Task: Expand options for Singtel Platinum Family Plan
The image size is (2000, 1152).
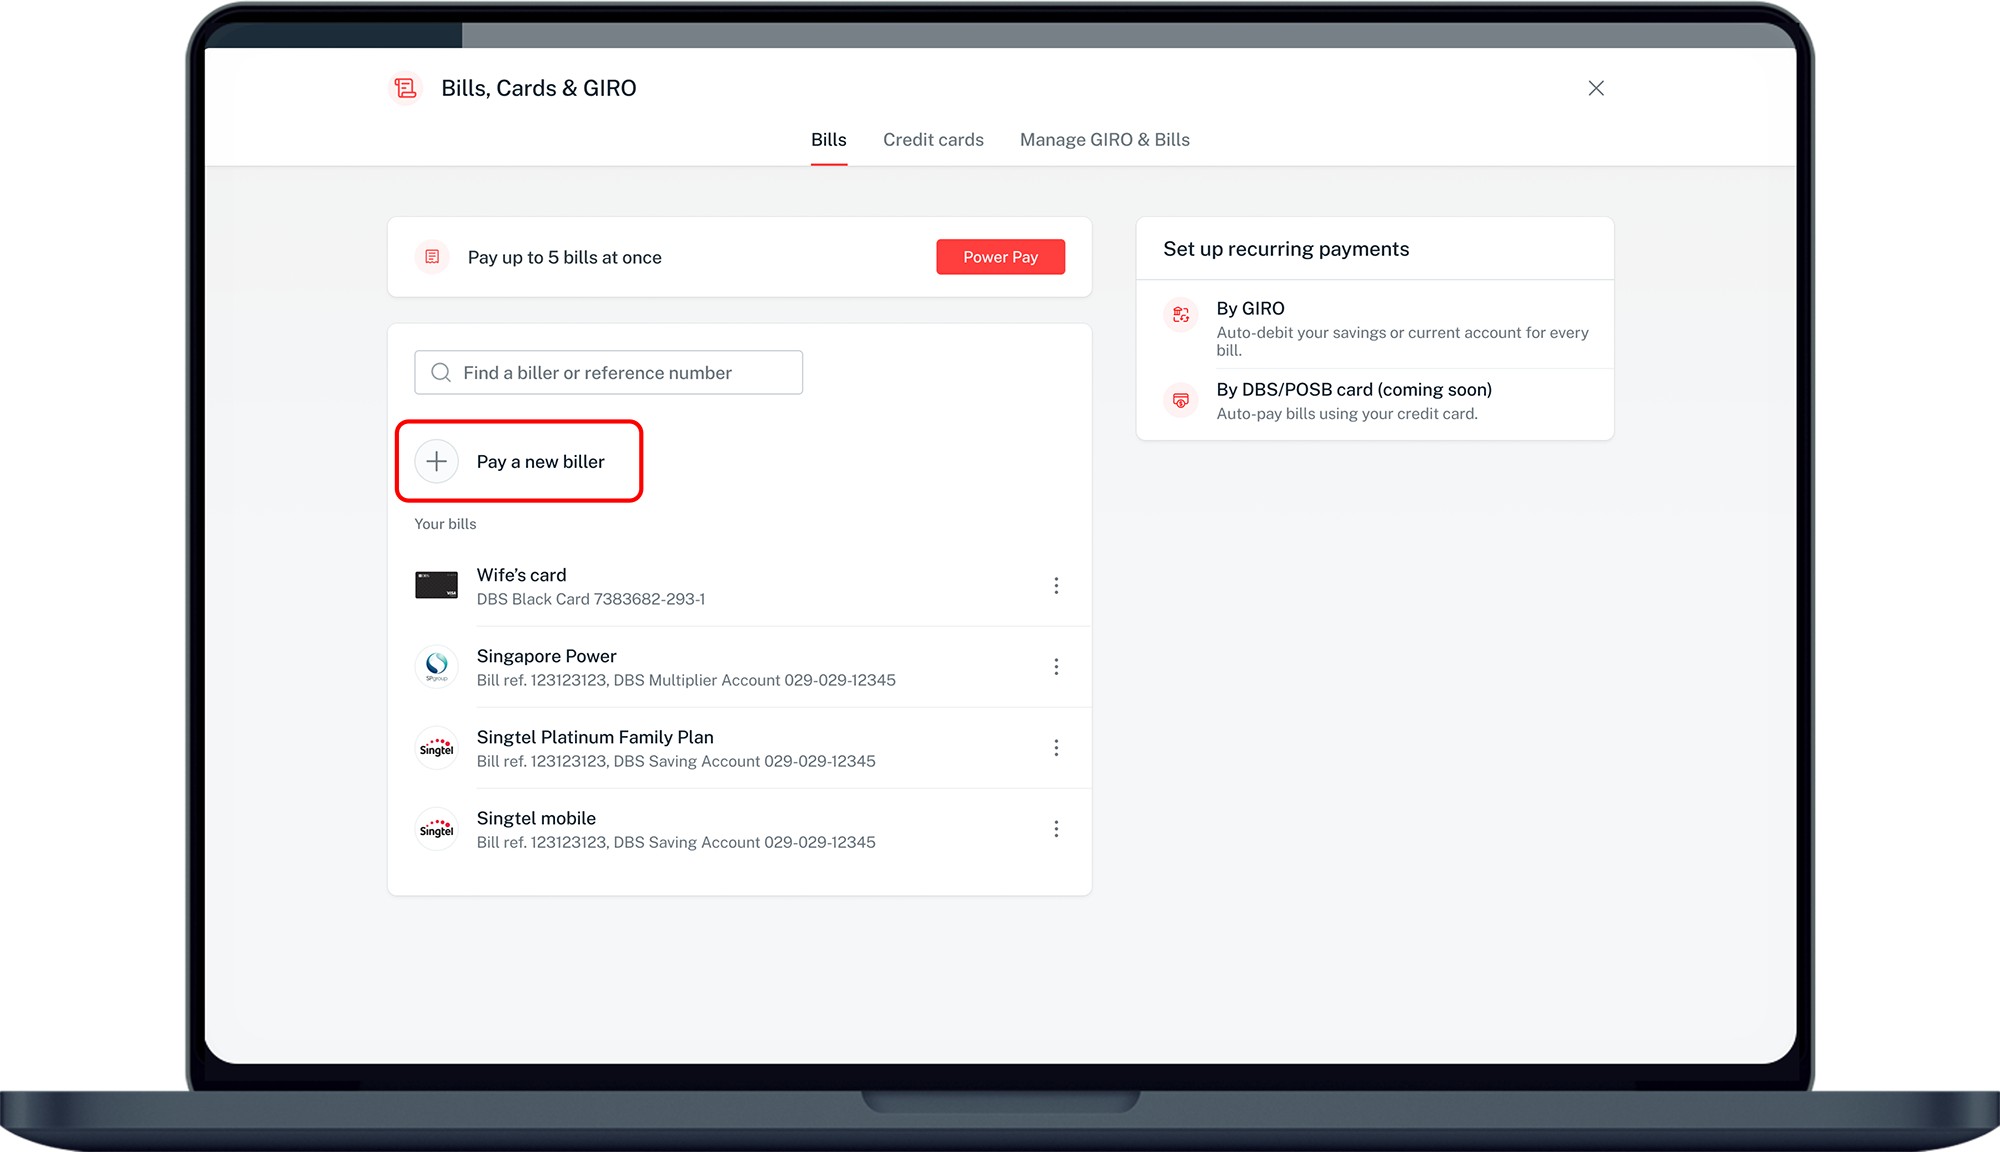Action: coord(1056,748)
